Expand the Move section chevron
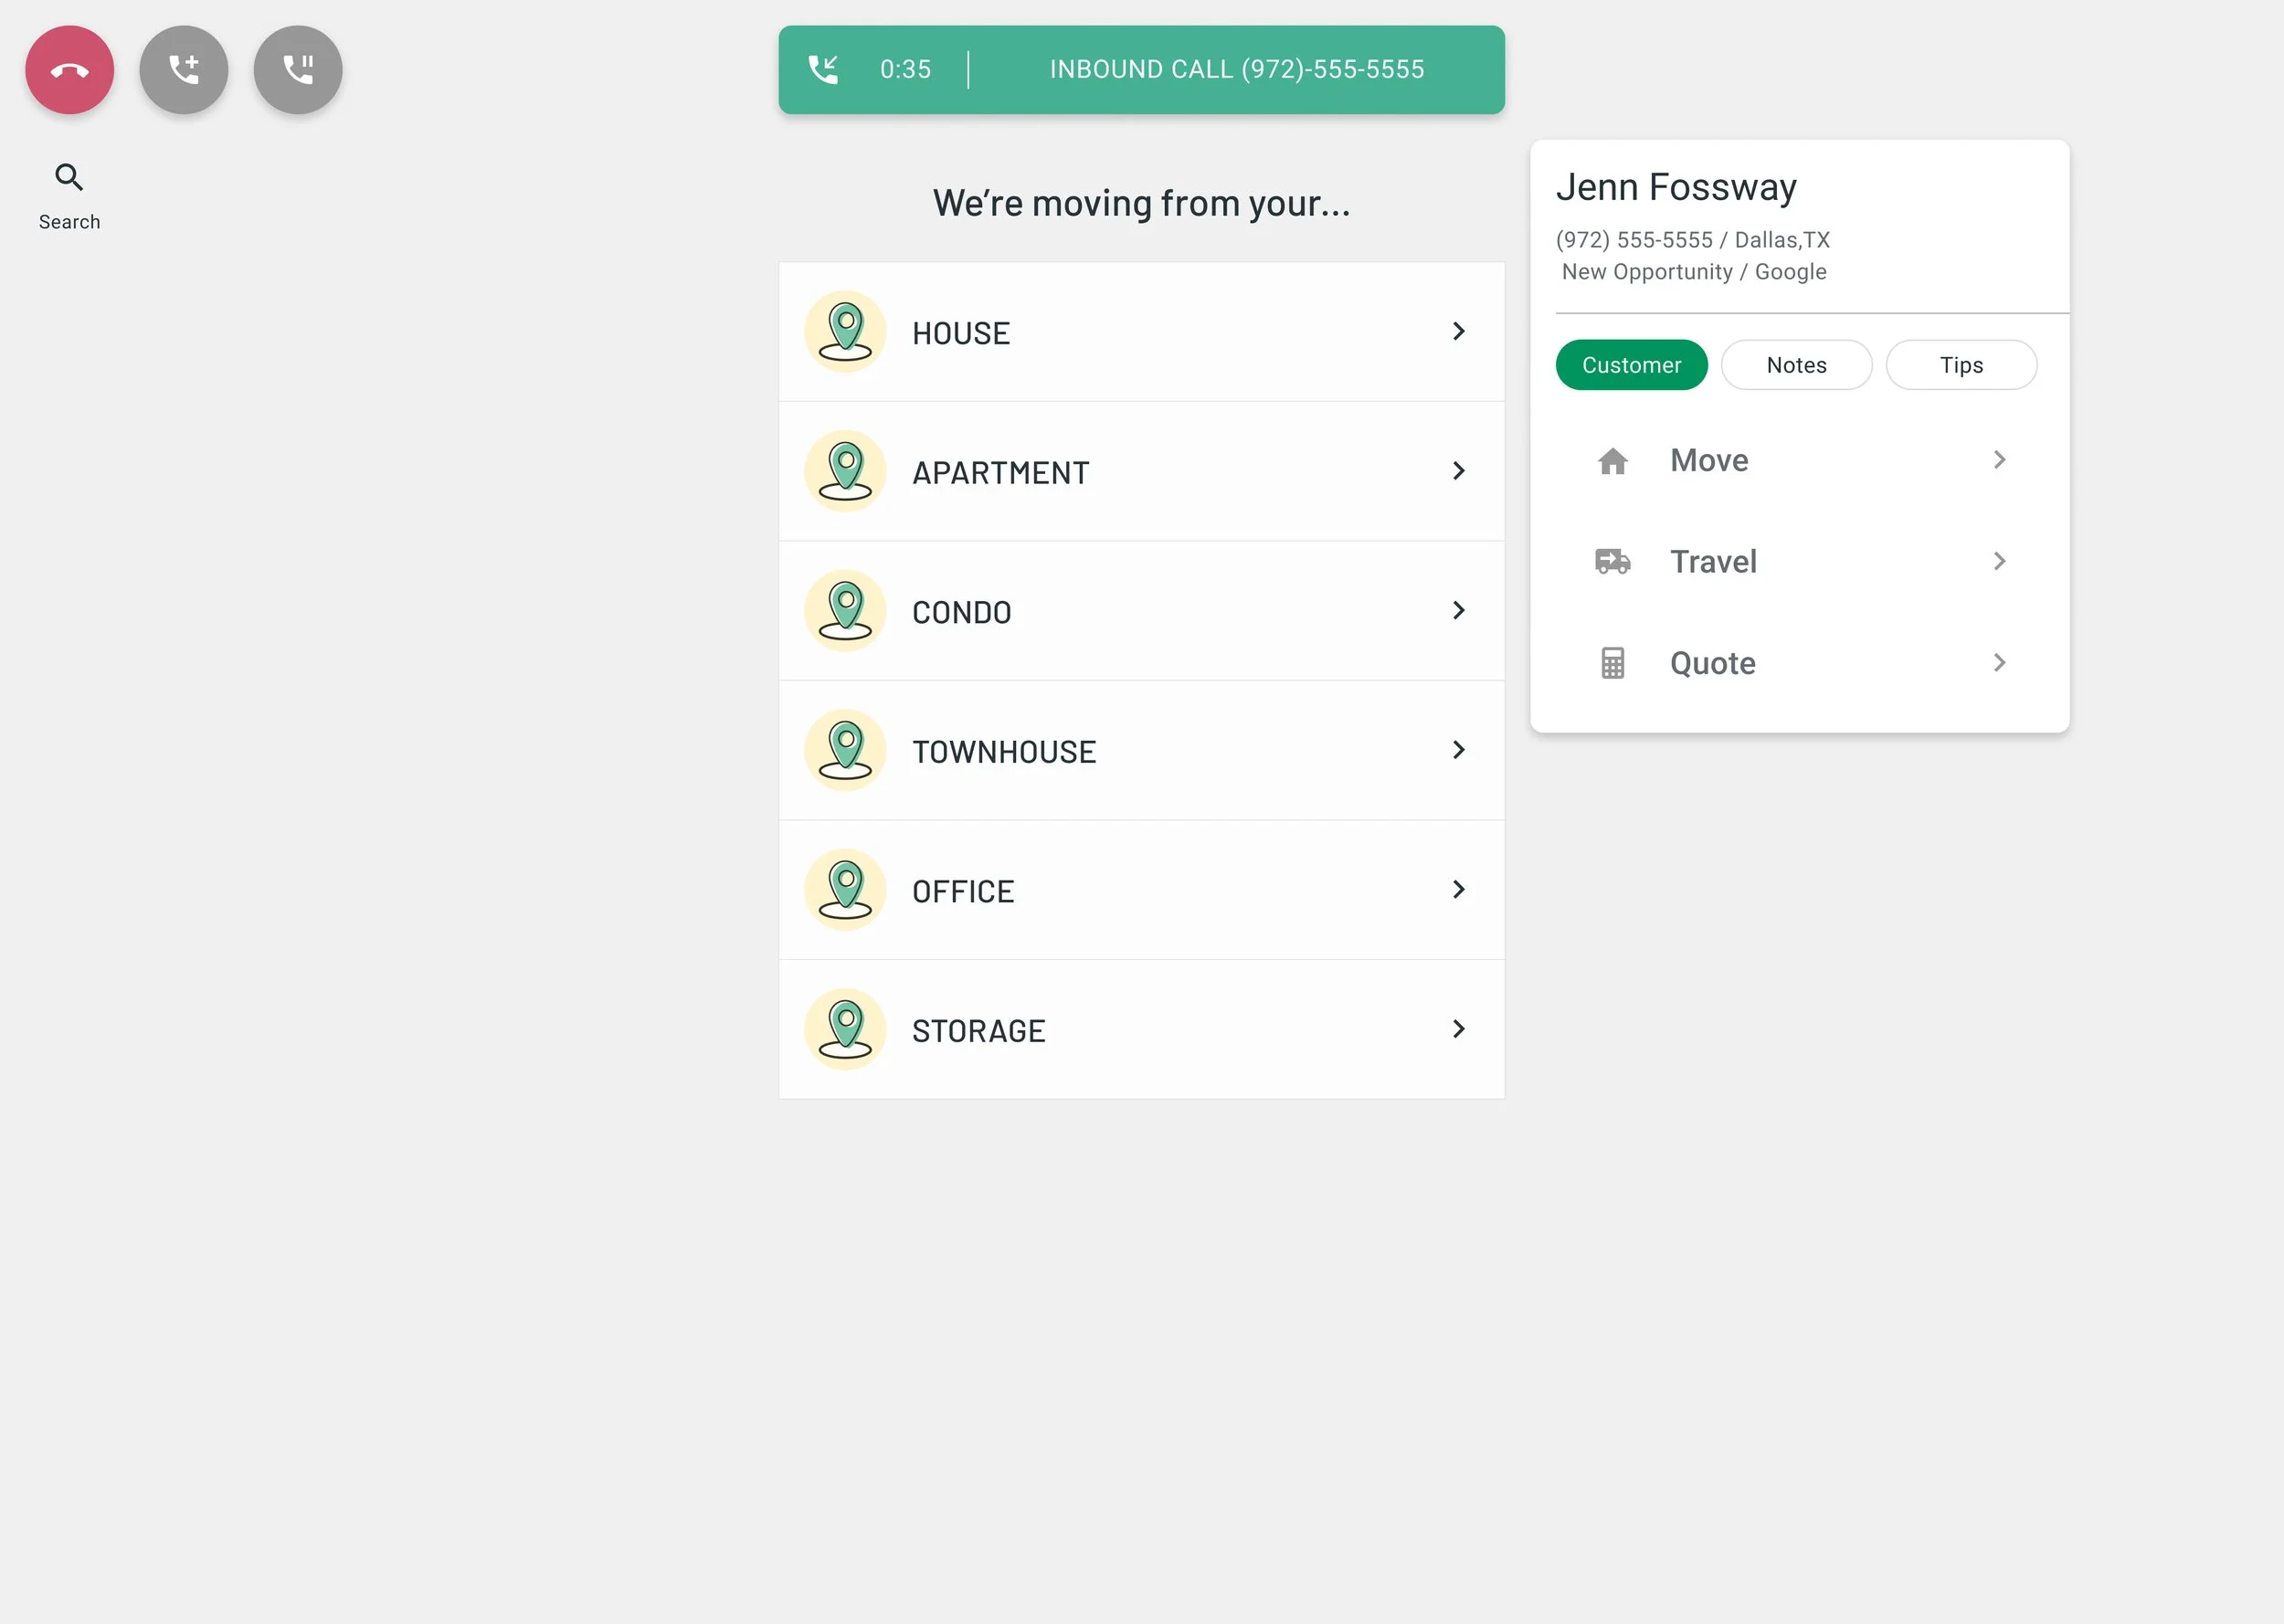2284x1624 pixels. (x=1999, y=460)
